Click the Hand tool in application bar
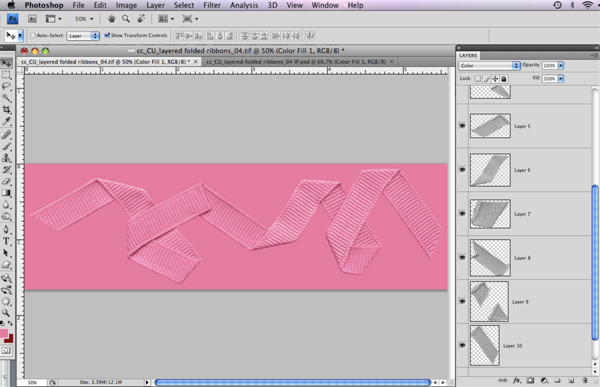Viewport: 600px width, 387px height. click(x=111, y=19)
